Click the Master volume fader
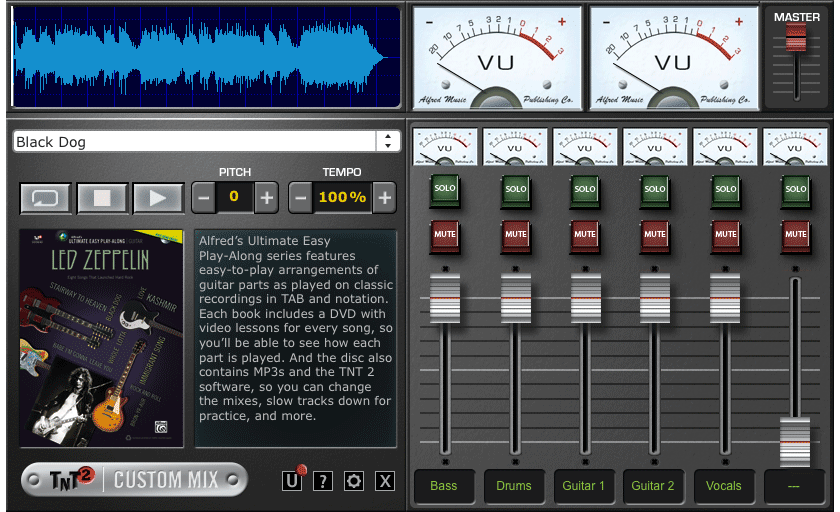 point(796,40)
